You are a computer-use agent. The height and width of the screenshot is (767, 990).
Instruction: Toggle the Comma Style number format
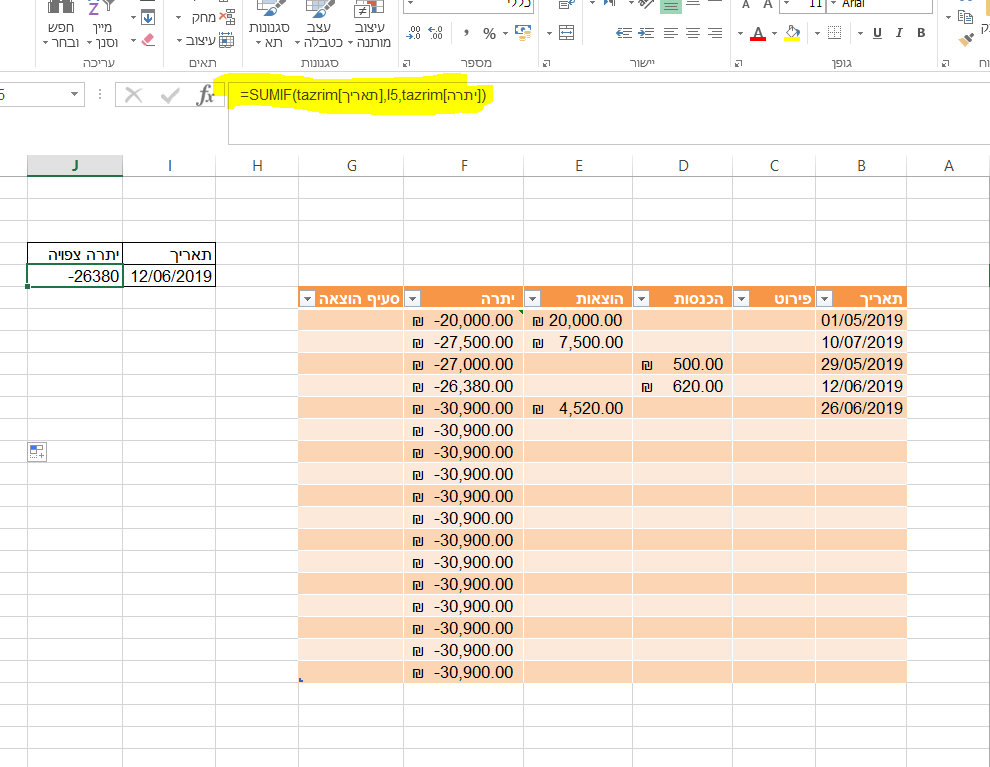coord(468,31)
